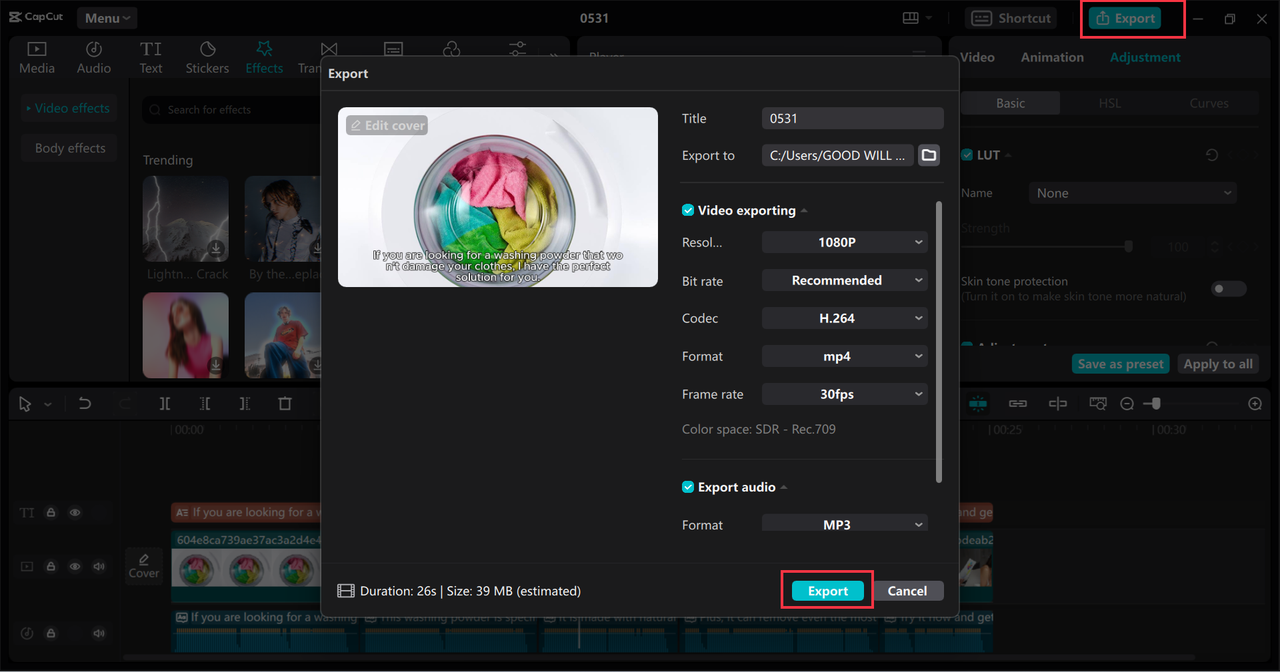
Task: Lock the text track
Action: (51, 512)
